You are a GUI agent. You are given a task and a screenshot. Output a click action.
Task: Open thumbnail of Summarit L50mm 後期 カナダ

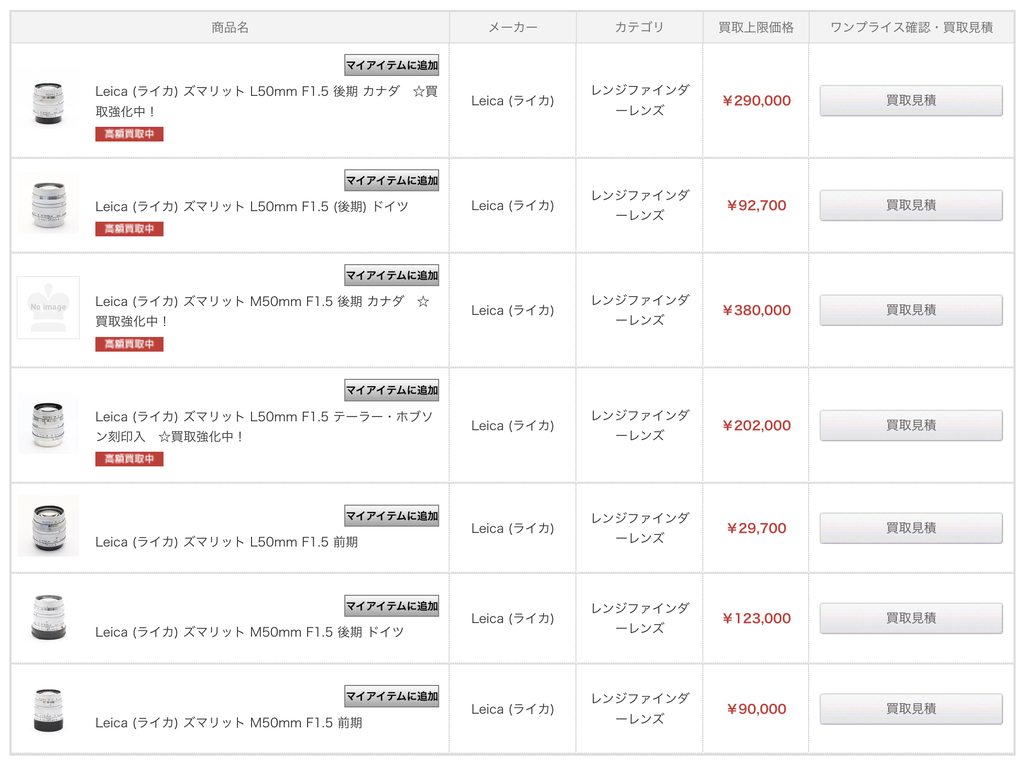(x=48, y=103)
